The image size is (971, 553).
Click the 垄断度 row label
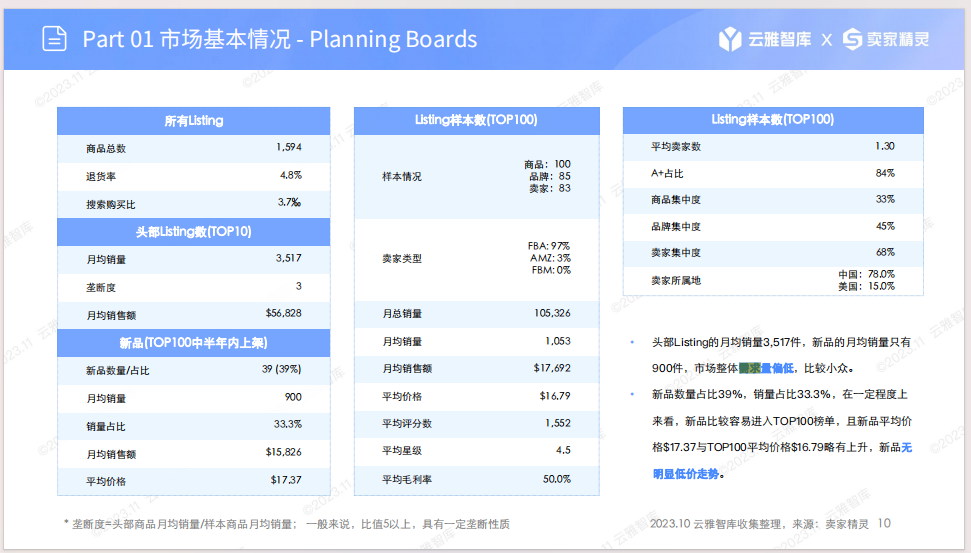coord(101,287)
